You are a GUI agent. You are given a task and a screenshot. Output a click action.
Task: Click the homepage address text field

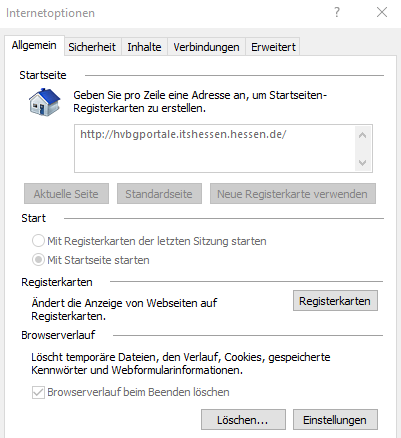pyautogui.click(x=215, y=148)
